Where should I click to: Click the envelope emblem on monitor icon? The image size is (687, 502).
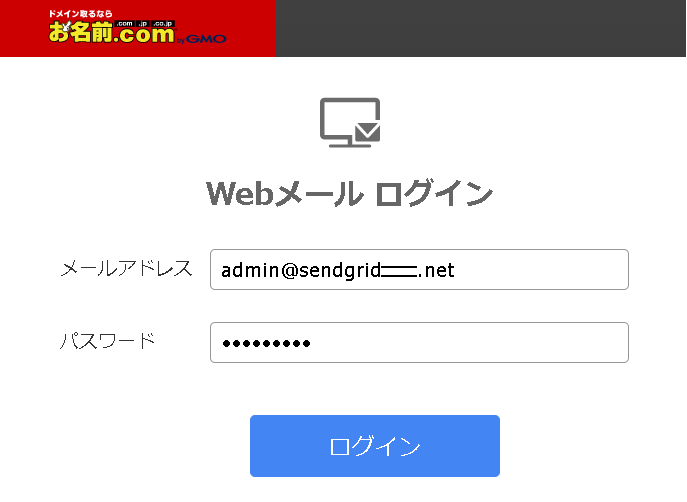(x=367, y=131)
